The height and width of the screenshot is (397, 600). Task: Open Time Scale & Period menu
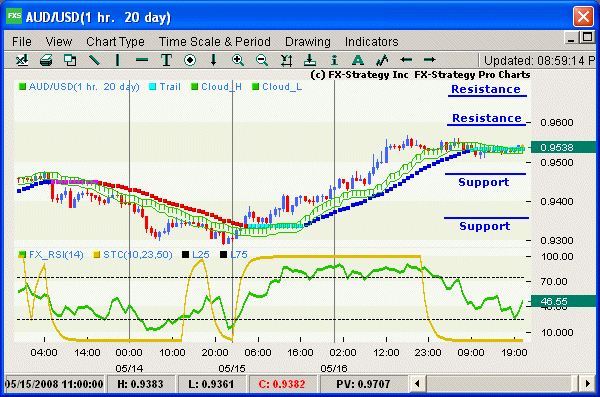click(x=215, y=41)
